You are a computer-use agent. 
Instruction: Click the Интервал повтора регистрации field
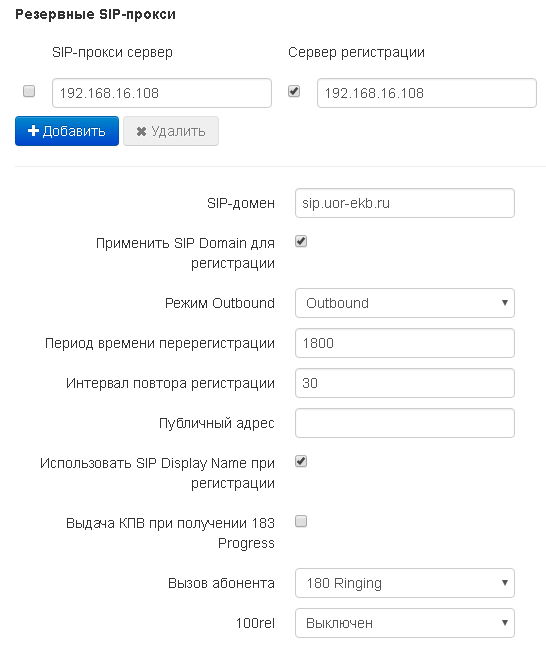pos(405,383)
